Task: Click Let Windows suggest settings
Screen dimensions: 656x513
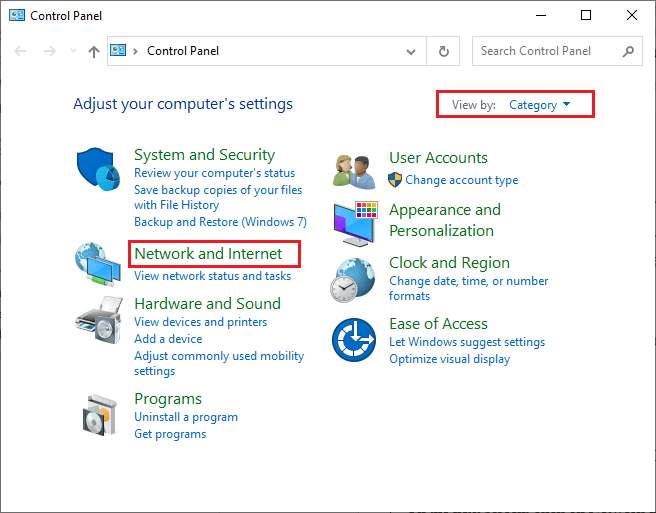Action: coord(467,342)
